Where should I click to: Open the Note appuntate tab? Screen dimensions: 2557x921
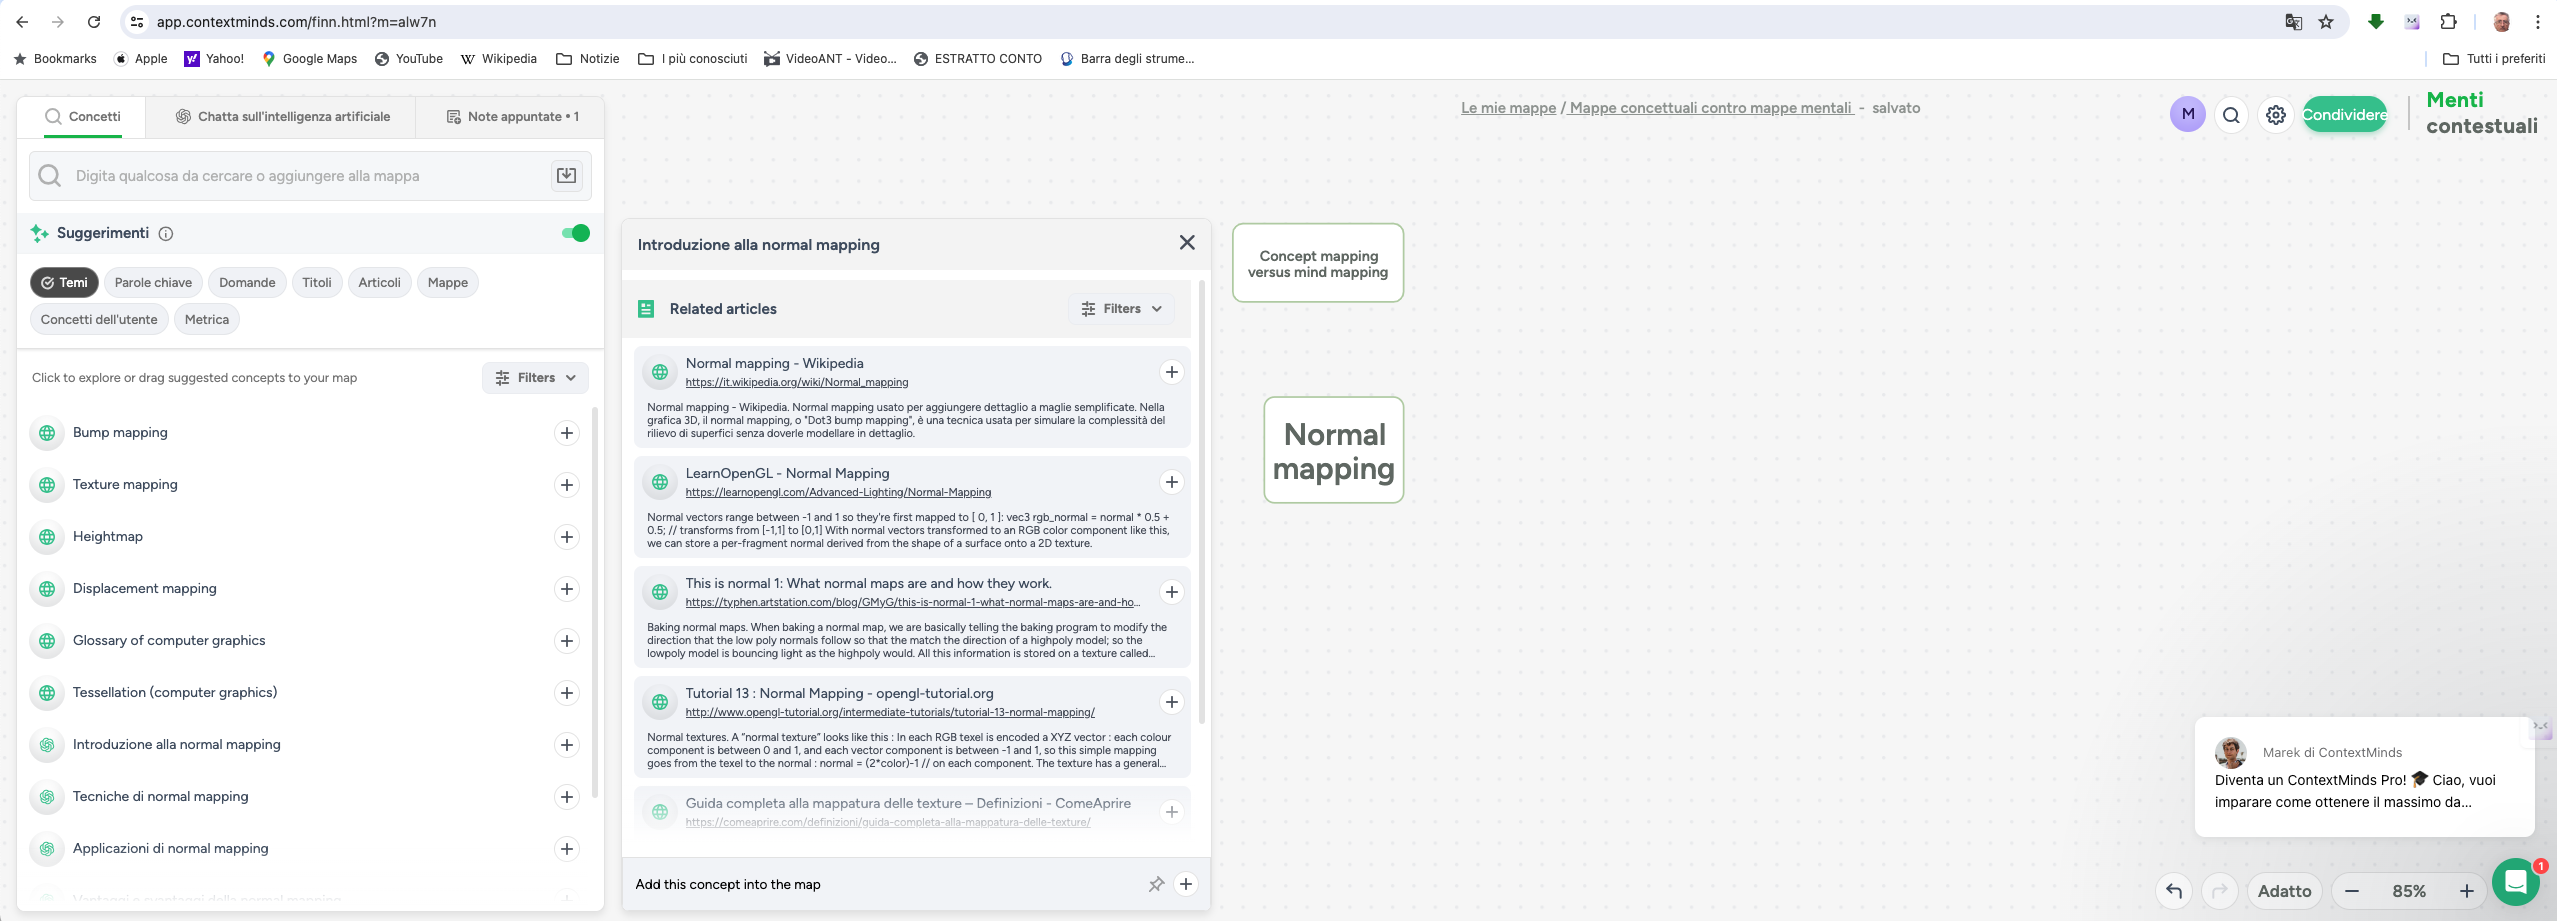pos(512,117)
